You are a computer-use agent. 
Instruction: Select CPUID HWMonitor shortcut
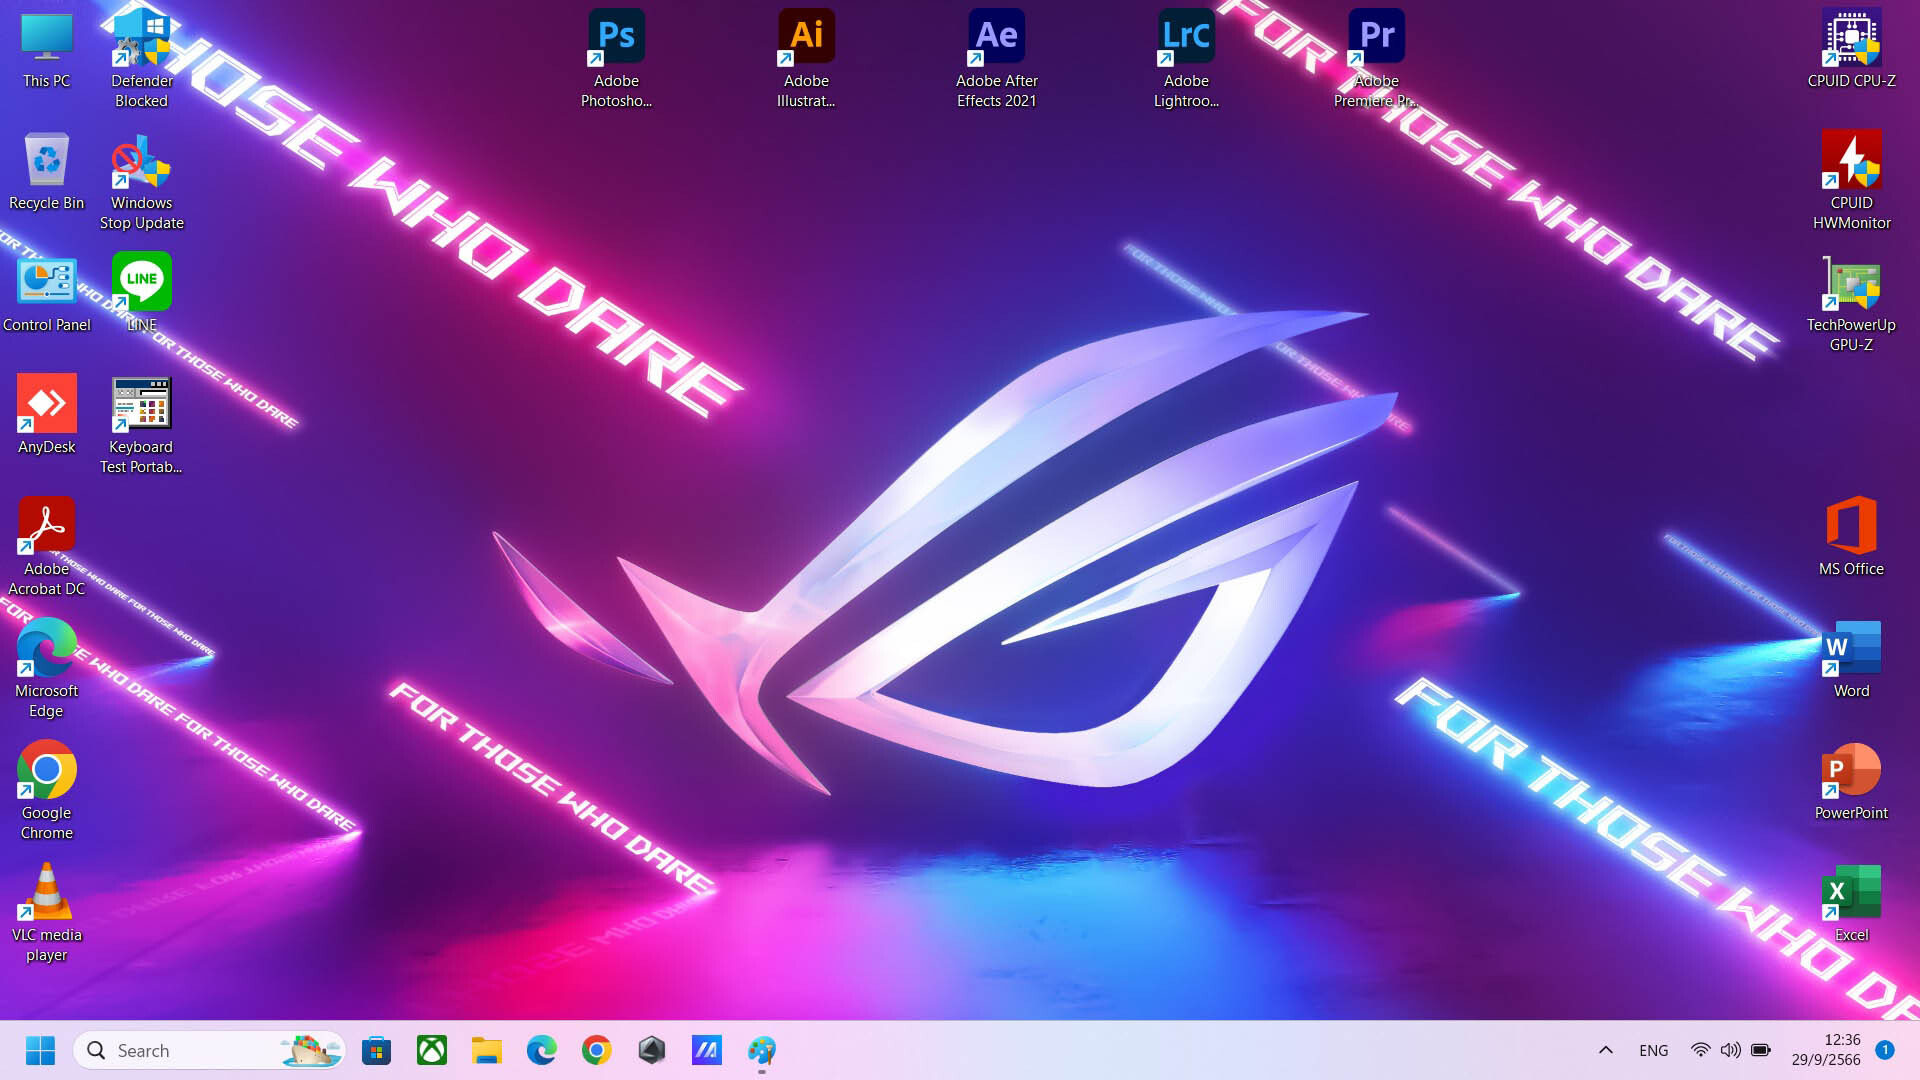(1851, 181)
